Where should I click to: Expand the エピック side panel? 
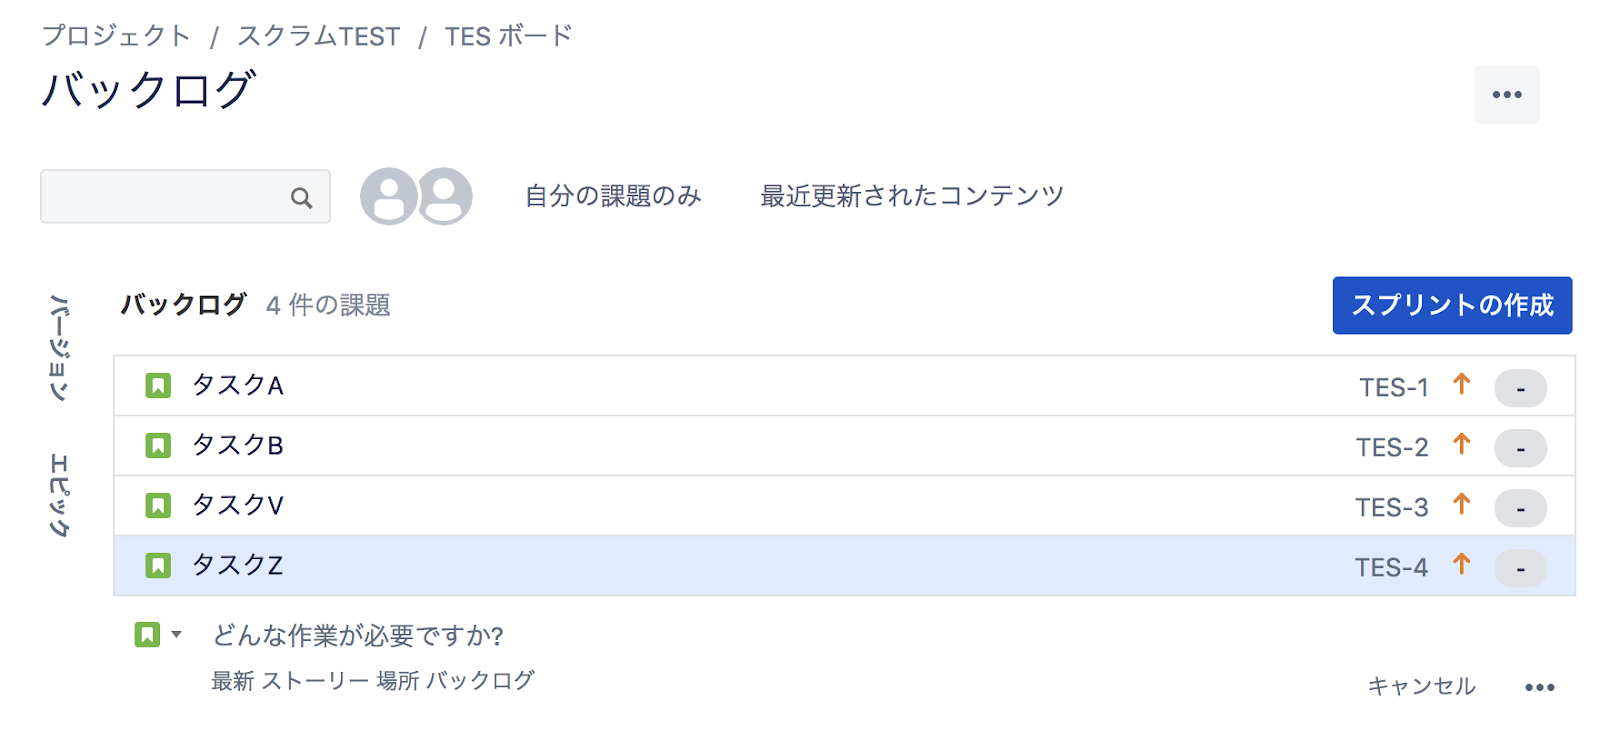[x=60, y=495]
